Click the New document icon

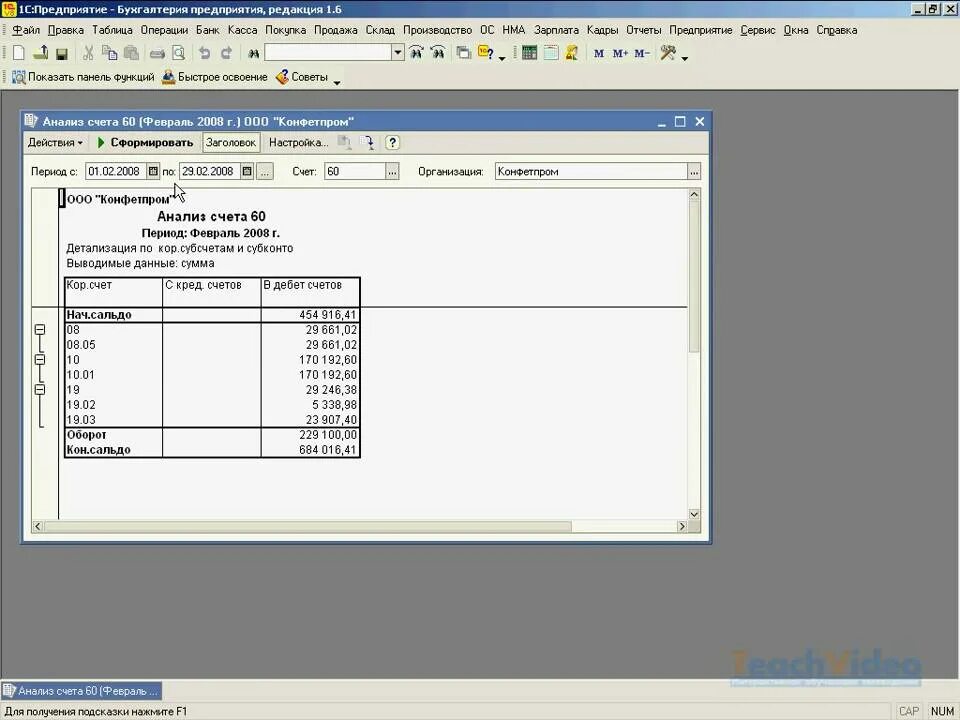tap(18, 53)
